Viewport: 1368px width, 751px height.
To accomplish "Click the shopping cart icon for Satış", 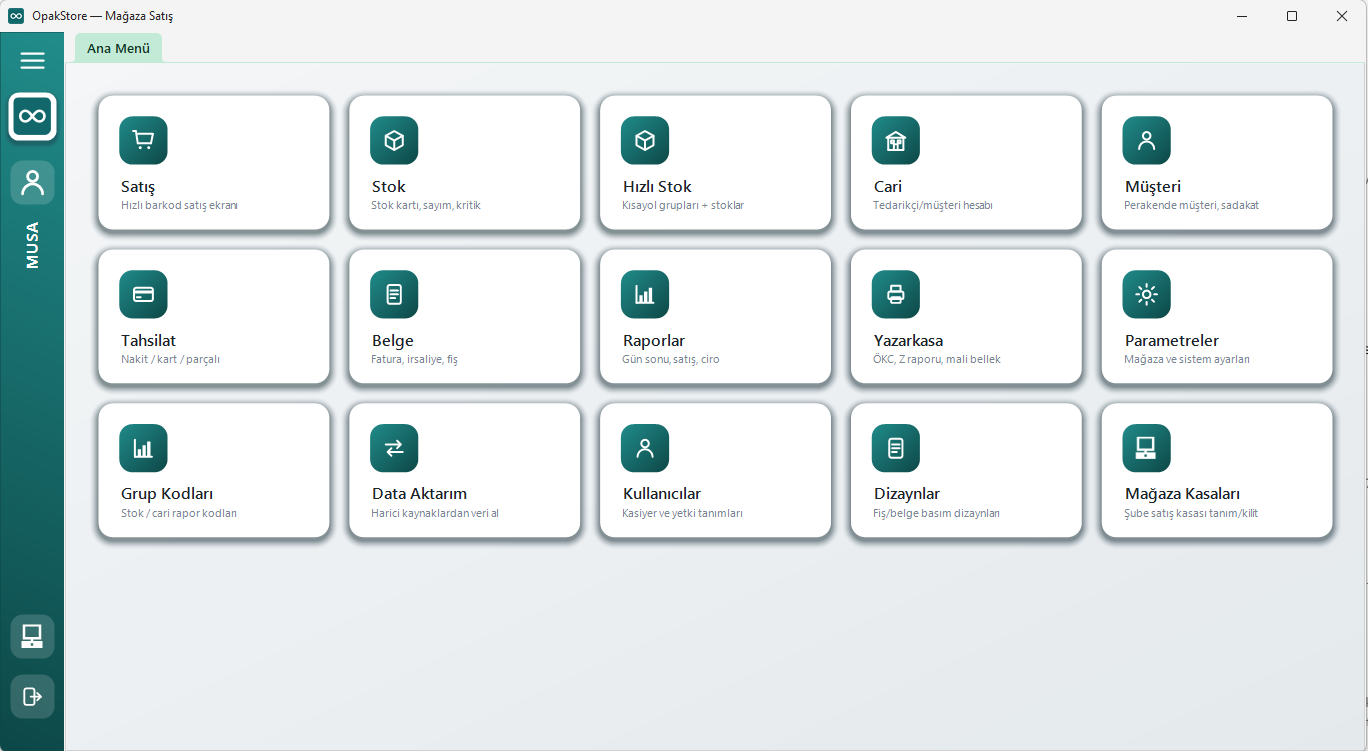I will click(143, 141).
